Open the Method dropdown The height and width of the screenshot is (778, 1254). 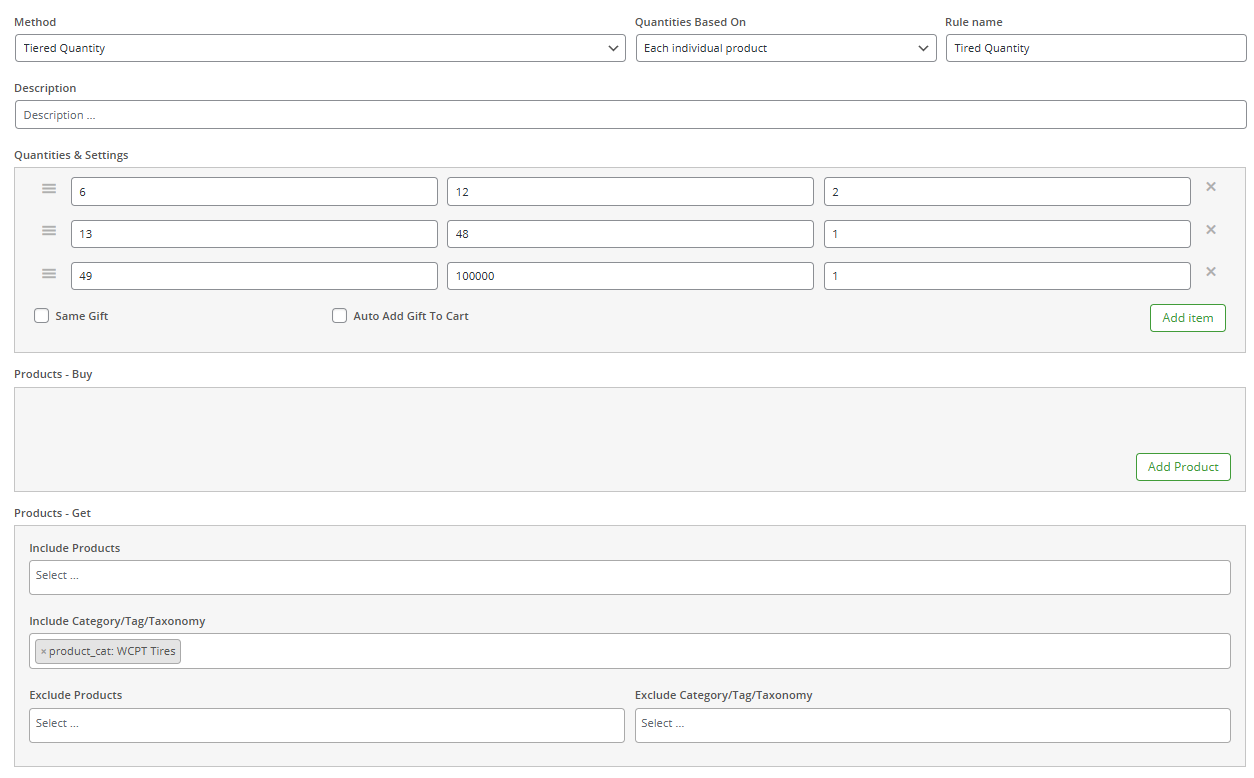320,48
